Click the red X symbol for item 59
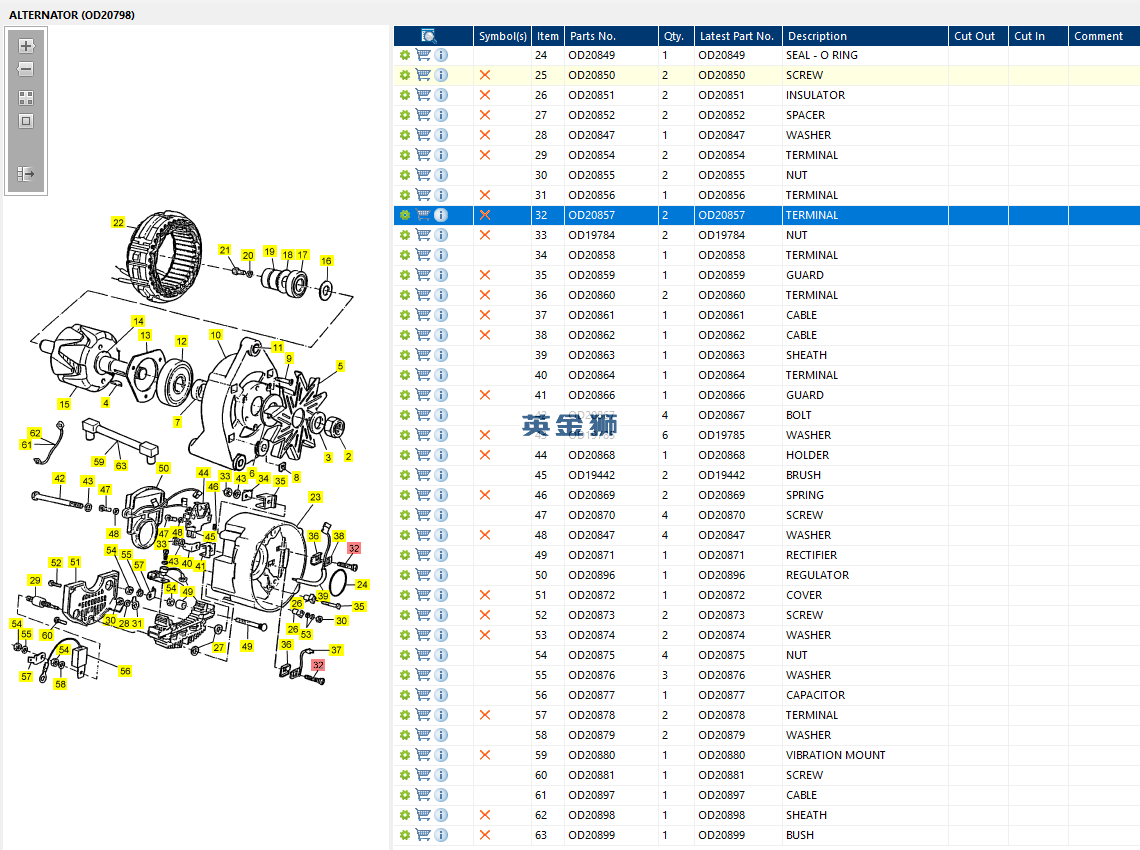This screenshot has width=1140, height=850. point(485,755)
